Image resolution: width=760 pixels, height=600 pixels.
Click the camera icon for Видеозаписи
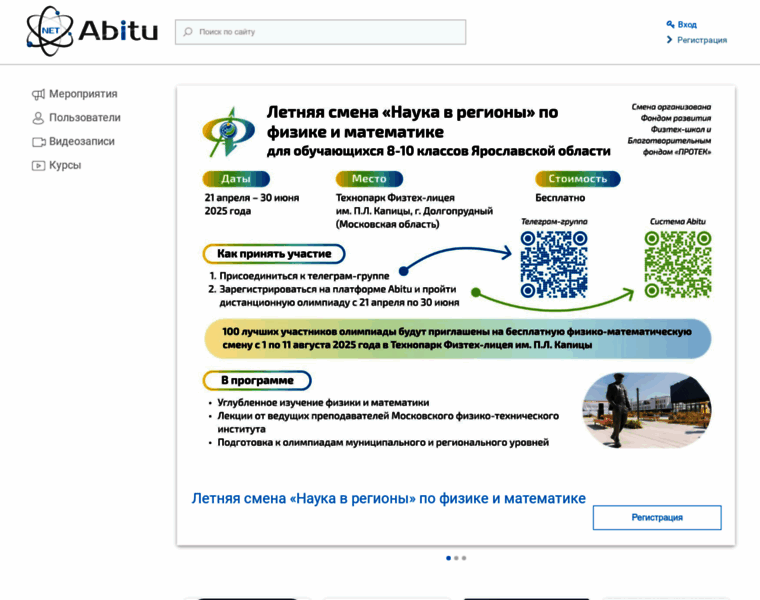tap(38, 142)
